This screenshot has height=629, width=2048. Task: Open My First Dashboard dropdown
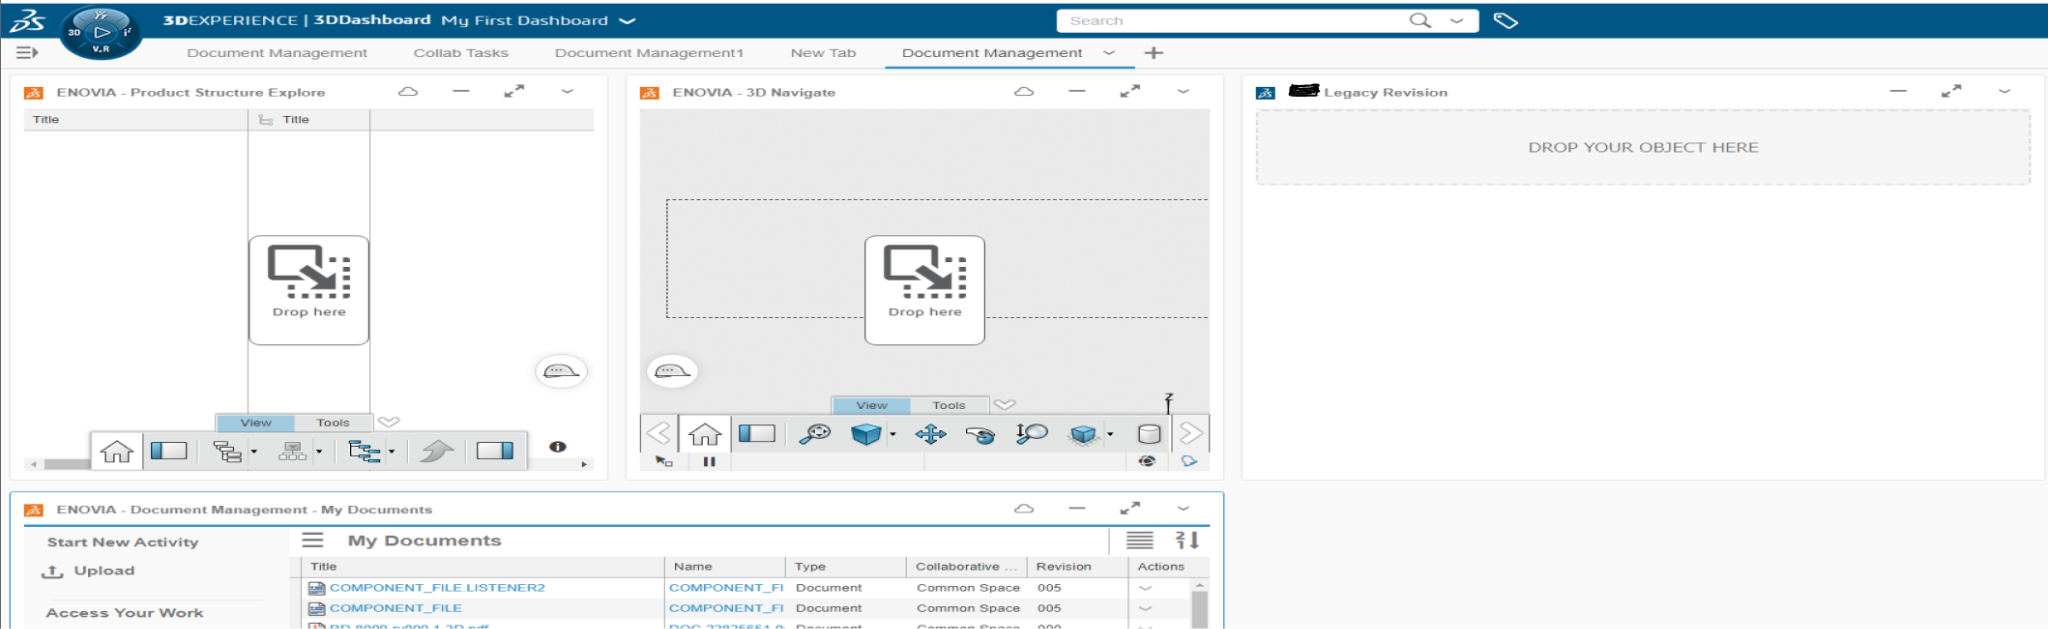click(x=627, y=20)
